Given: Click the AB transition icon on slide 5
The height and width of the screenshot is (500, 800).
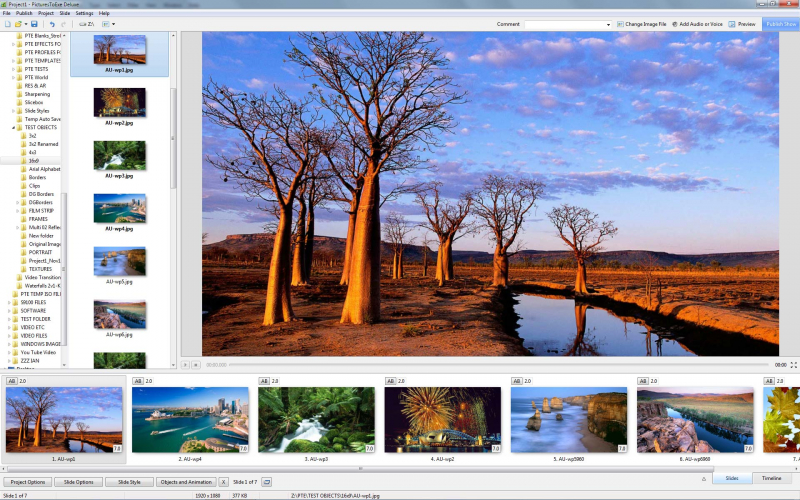Looking at the screenshot, I should 517,381.
